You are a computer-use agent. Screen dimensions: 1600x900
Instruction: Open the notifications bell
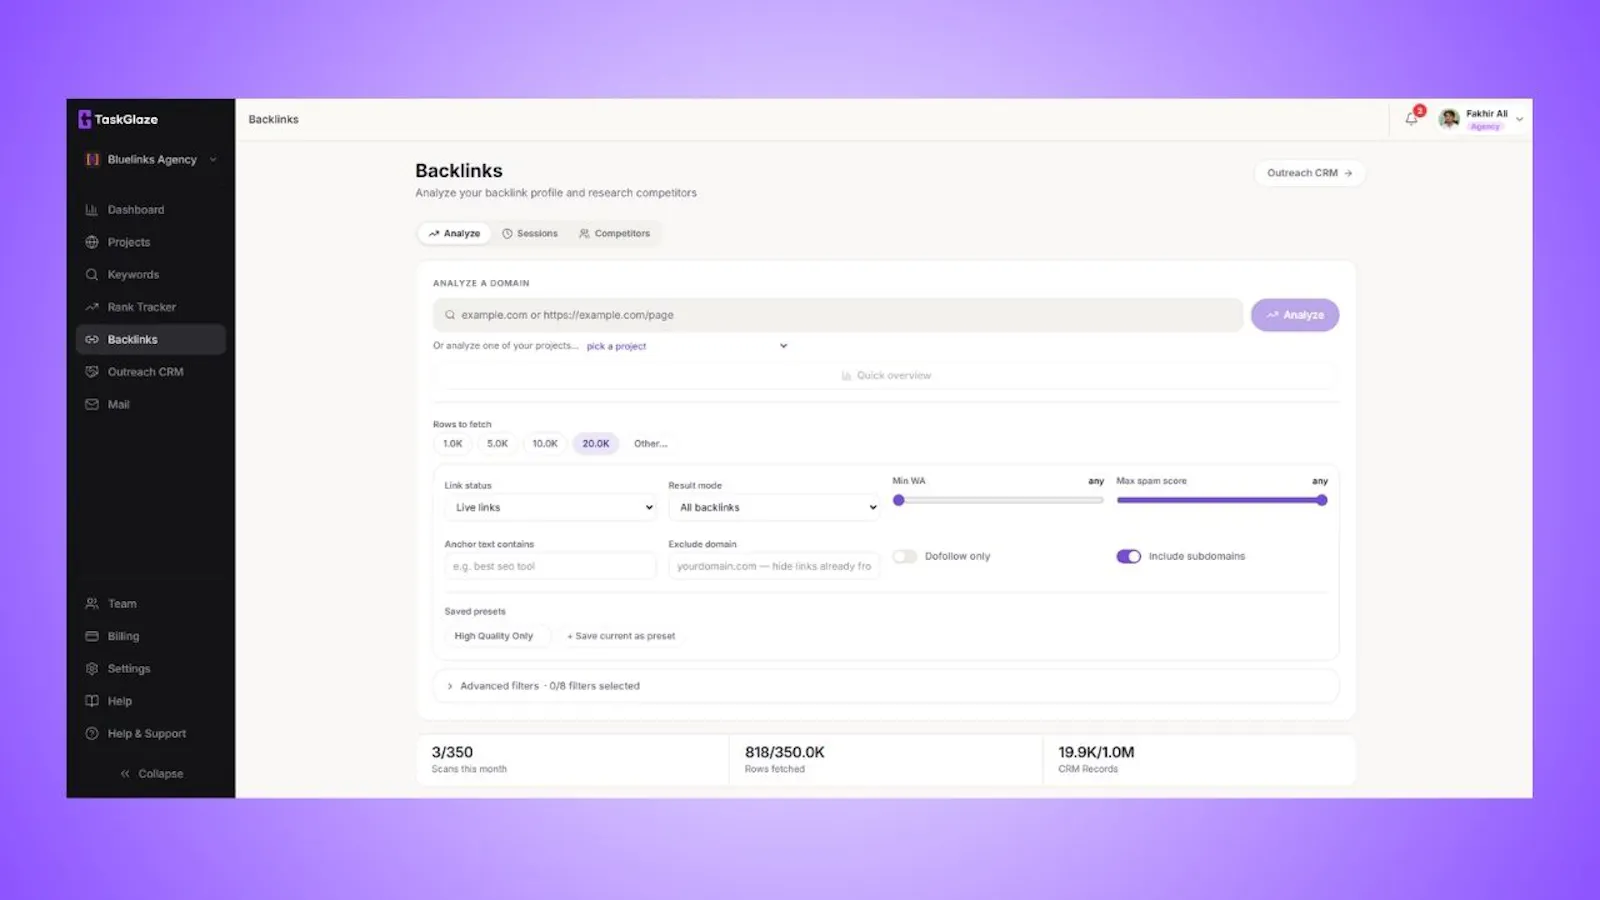click(x=1411, y=119)
